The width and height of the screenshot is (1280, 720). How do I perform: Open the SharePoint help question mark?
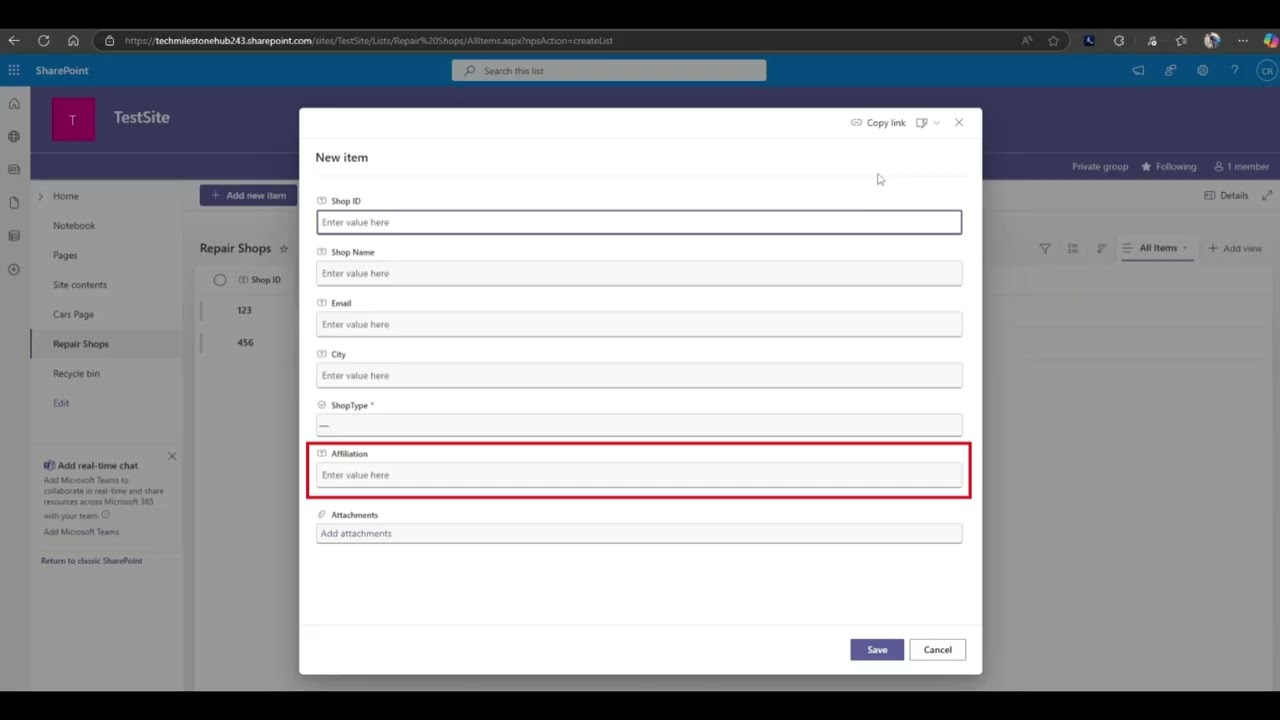coord(1234,71)
